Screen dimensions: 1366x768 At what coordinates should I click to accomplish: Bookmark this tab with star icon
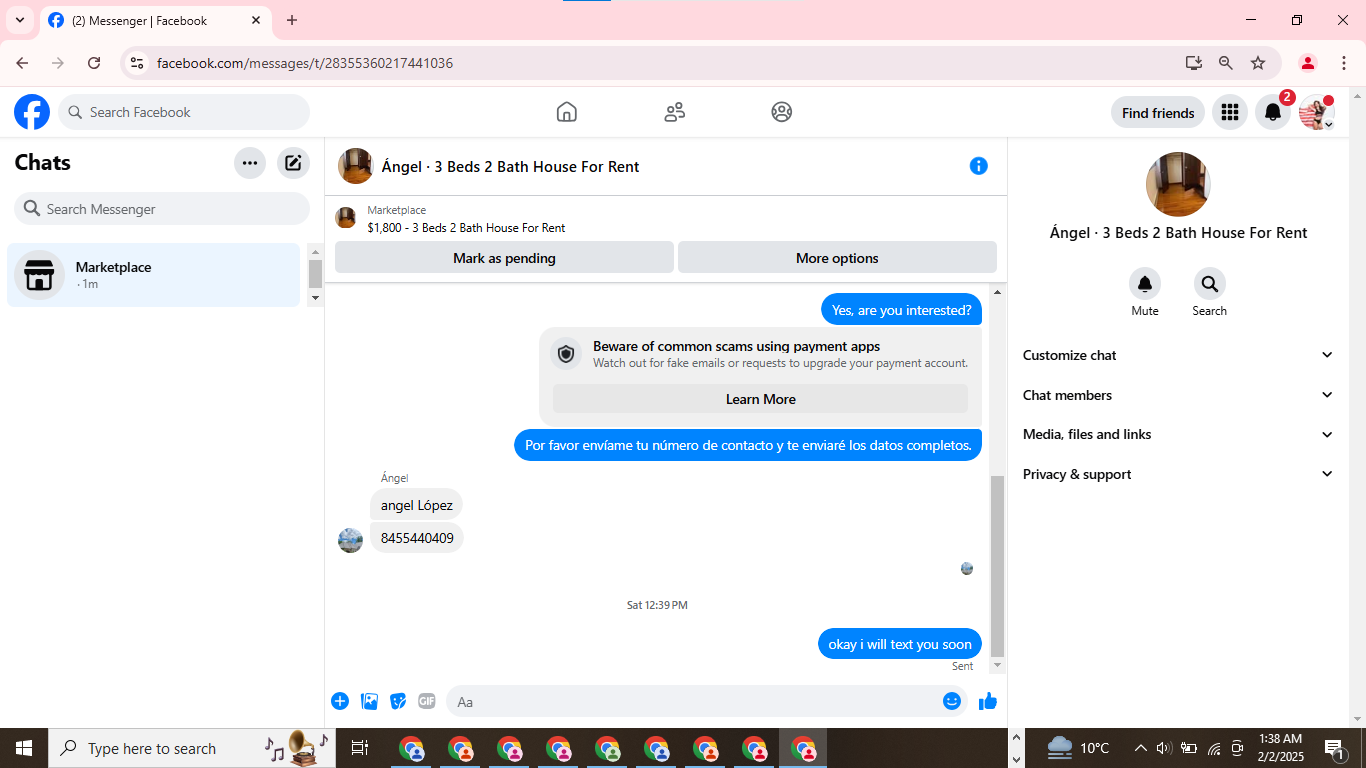point(1258,63)
